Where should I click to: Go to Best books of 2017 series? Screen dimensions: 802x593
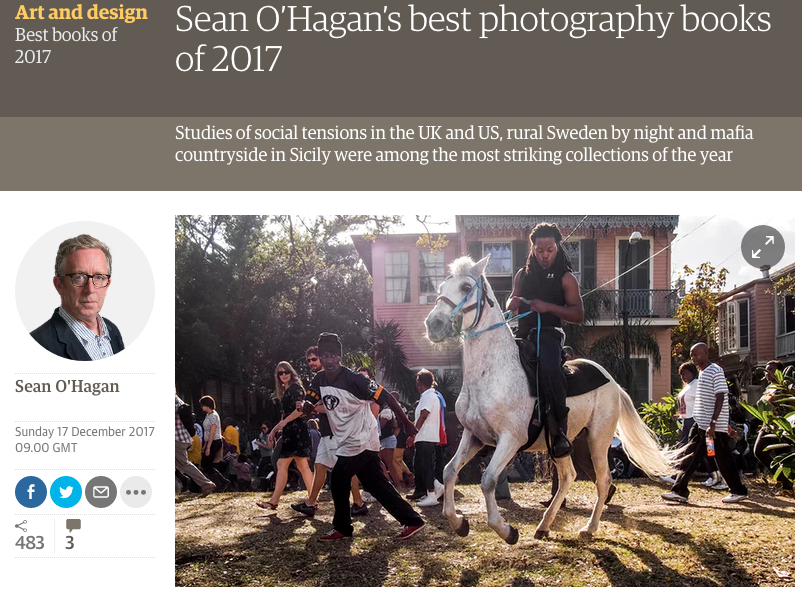point(65,46)
